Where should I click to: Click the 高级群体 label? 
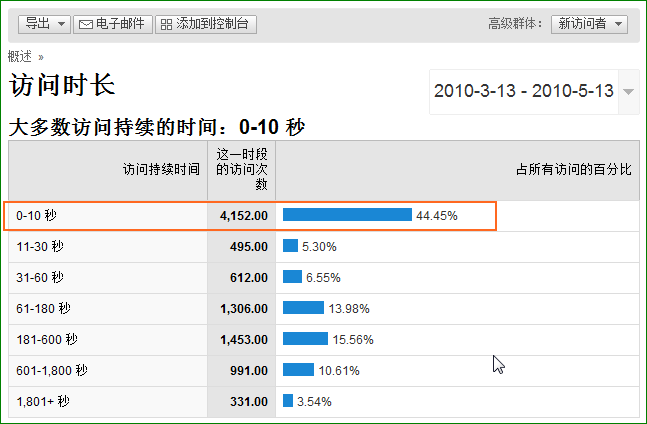(x=515, y=24)
